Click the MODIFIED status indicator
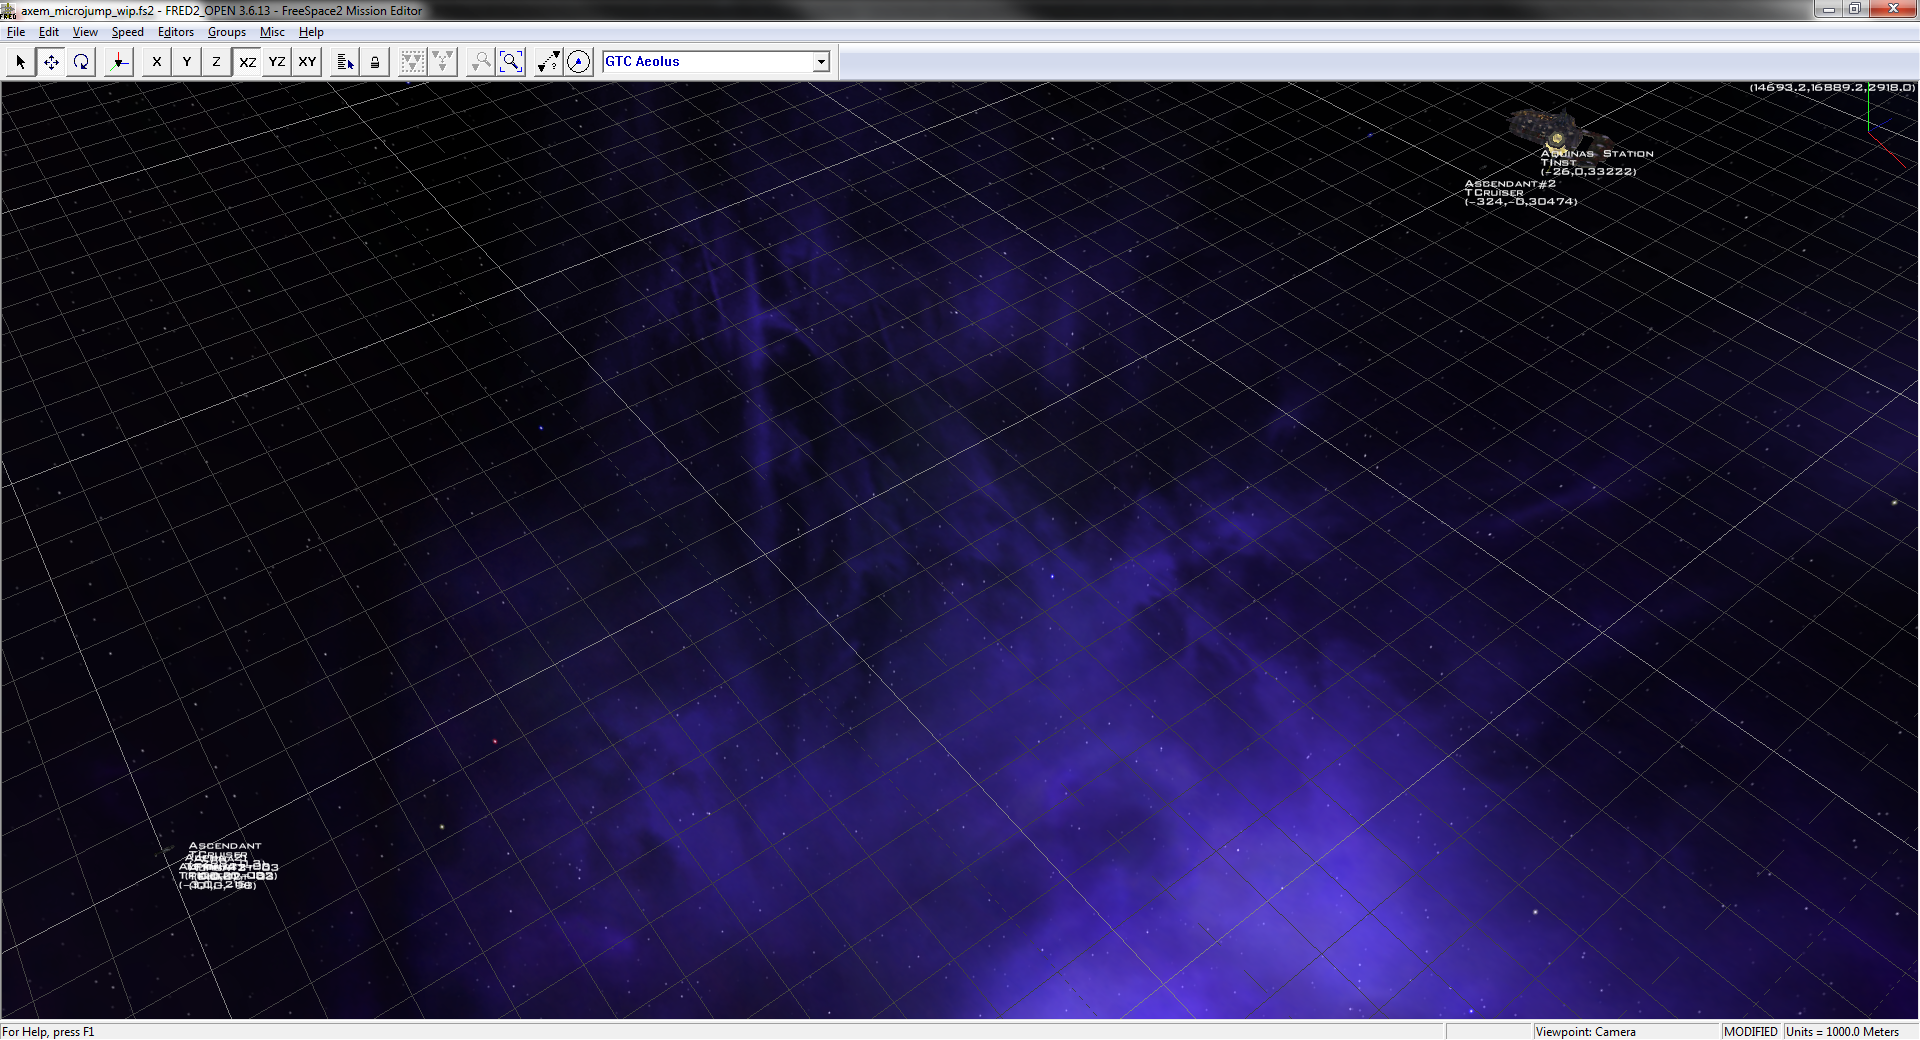The image size is (1920, 1040). (1751, 1032)
